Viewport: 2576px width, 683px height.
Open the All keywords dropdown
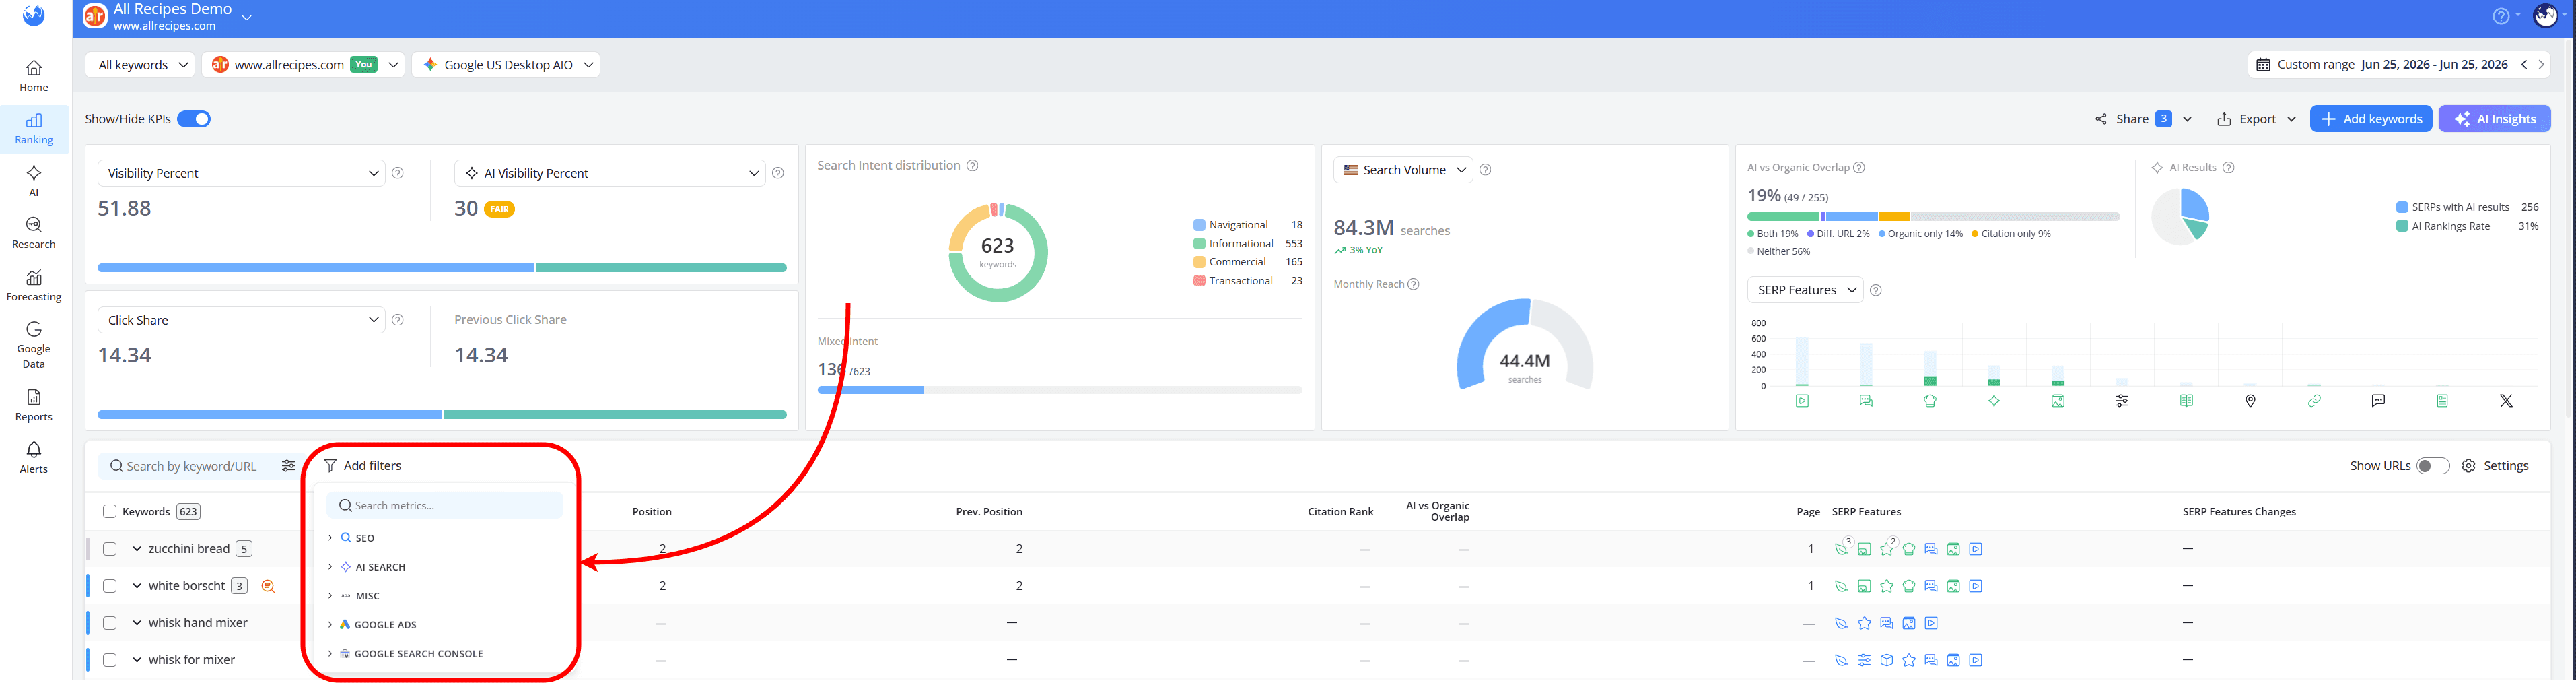[x=141, y=64]
